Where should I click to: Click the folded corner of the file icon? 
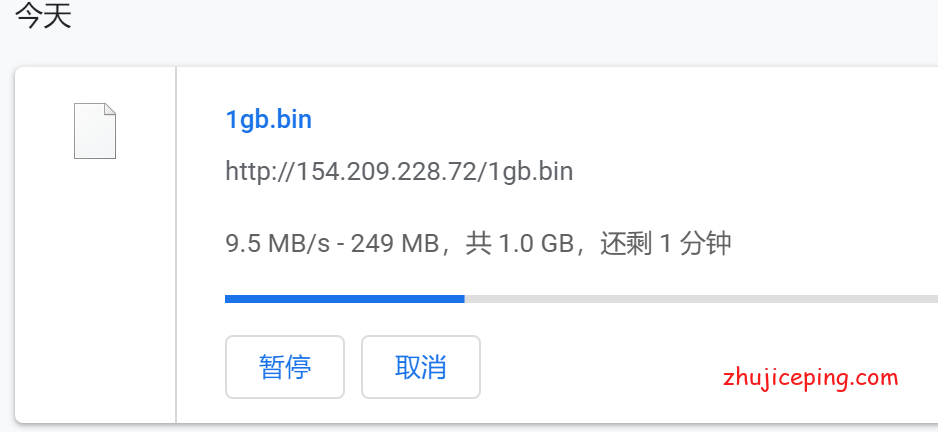[x=110, y=109]
